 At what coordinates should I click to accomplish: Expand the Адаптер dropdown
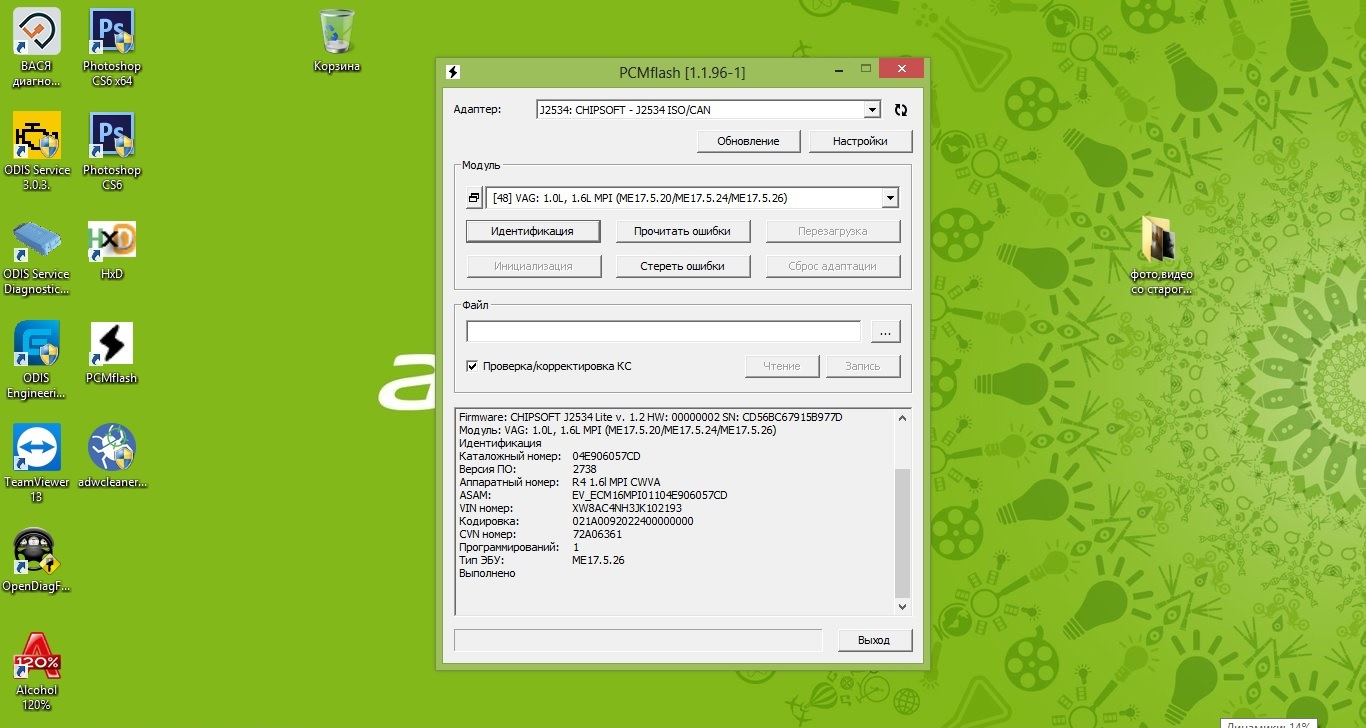click(x=873, y=110)
